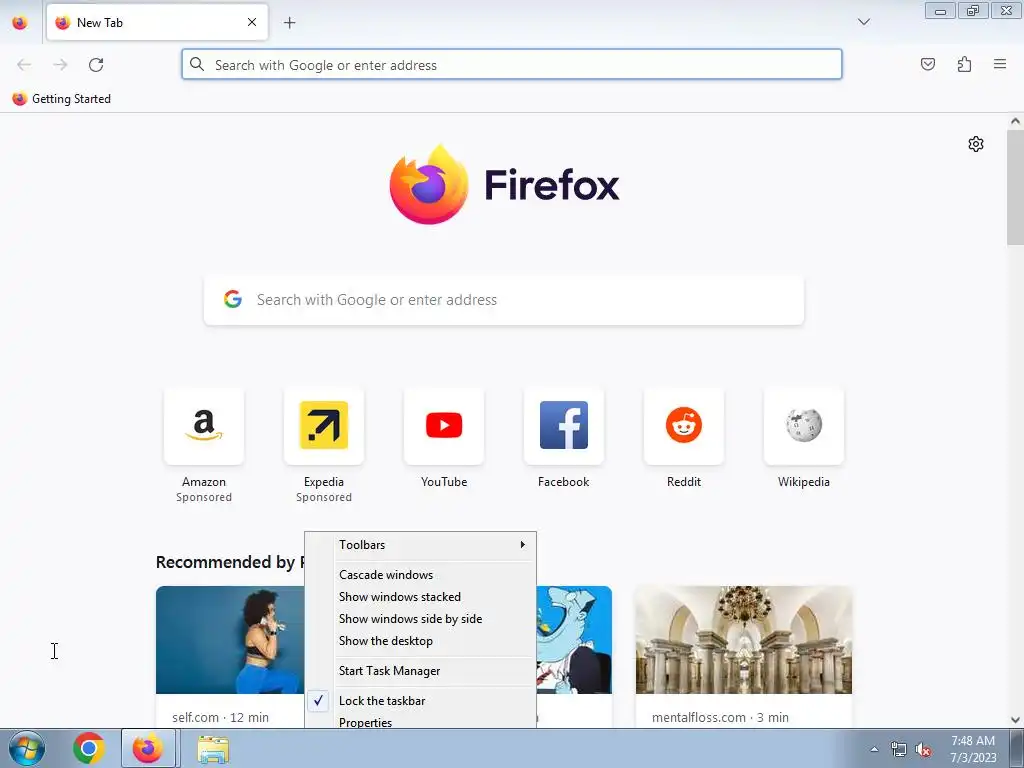
Task: Open new tab personalize gear icon
Action: coord(976,144)
